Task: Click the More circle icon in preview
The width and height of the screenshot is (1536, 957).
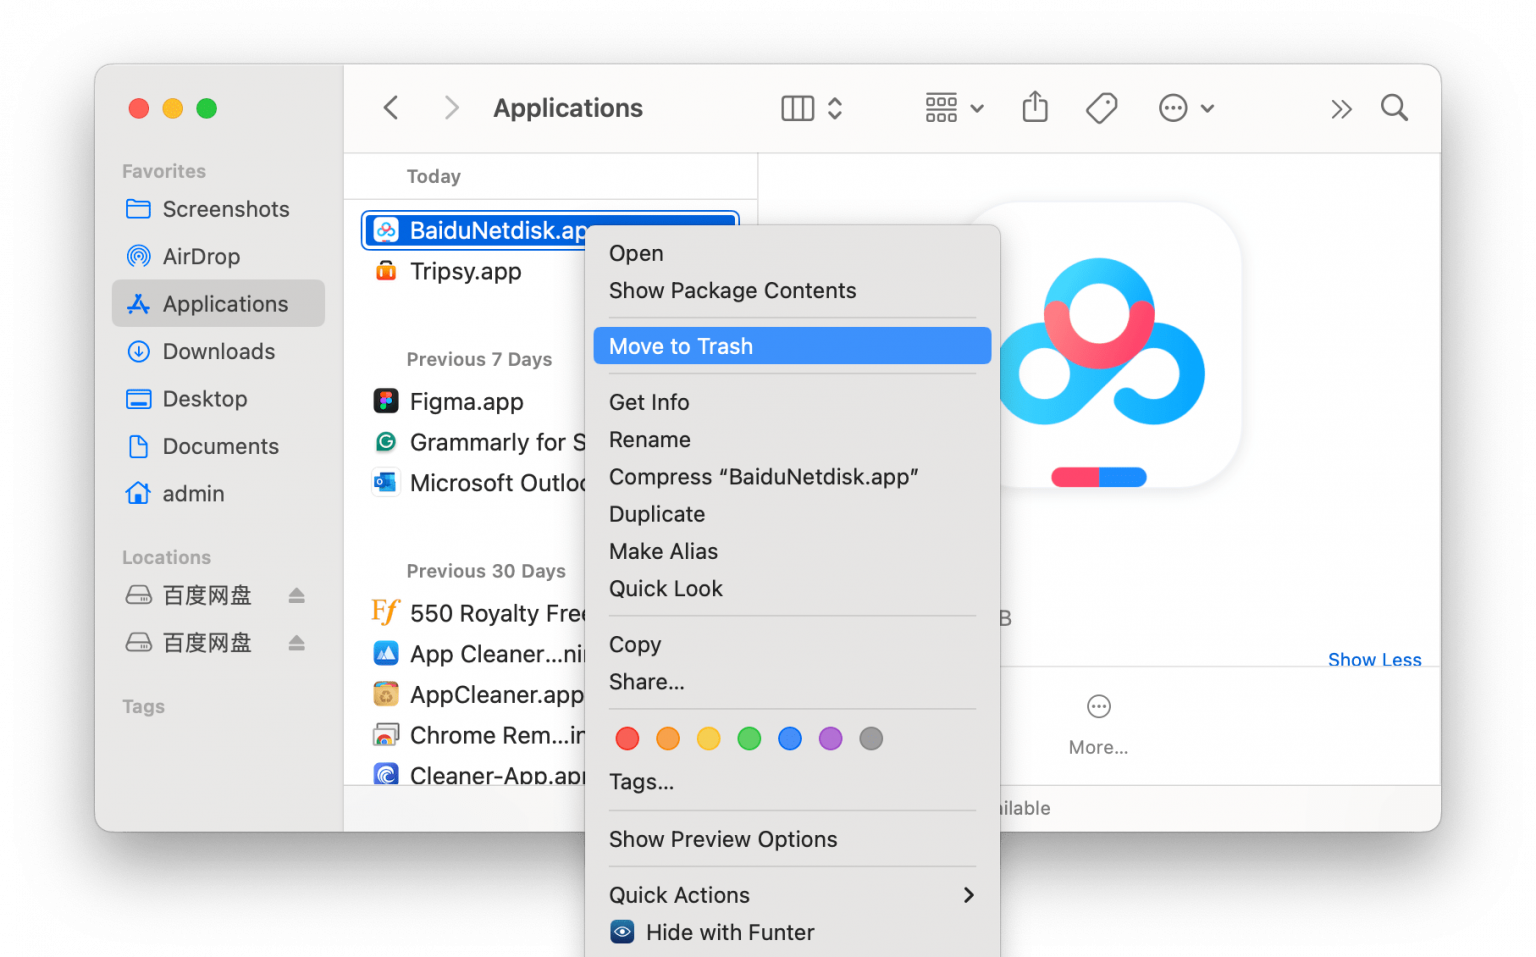Action: 1098,707
